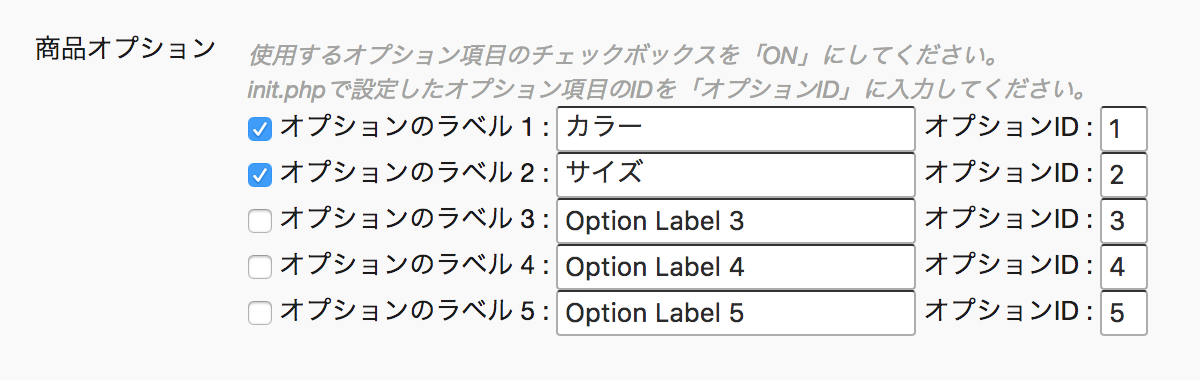Click the 商品オプション section heading

click(x=125, y=48)
